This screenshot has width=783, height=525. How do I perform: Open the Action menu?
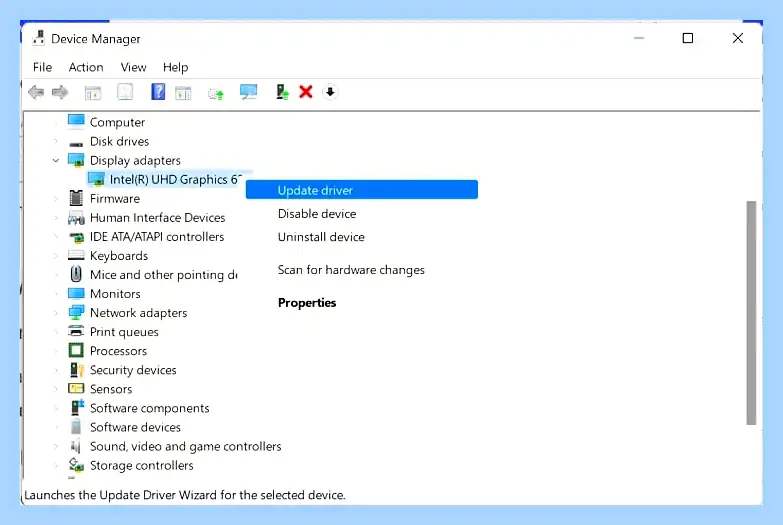click(x=86, y=67)
